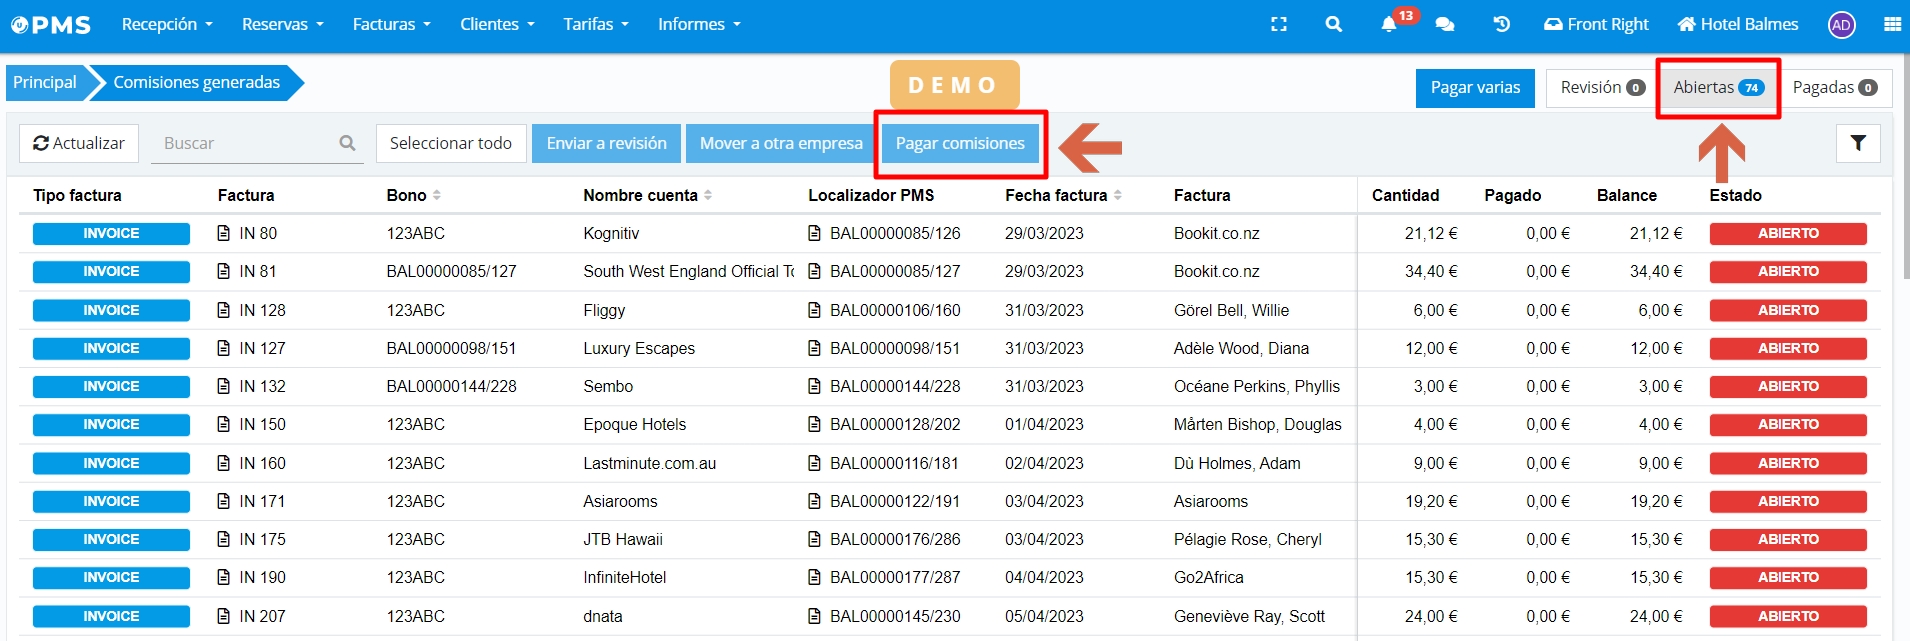The image size is (1910, 641).
Task: Open the filter funnel icon
Action: (1857, 143)
